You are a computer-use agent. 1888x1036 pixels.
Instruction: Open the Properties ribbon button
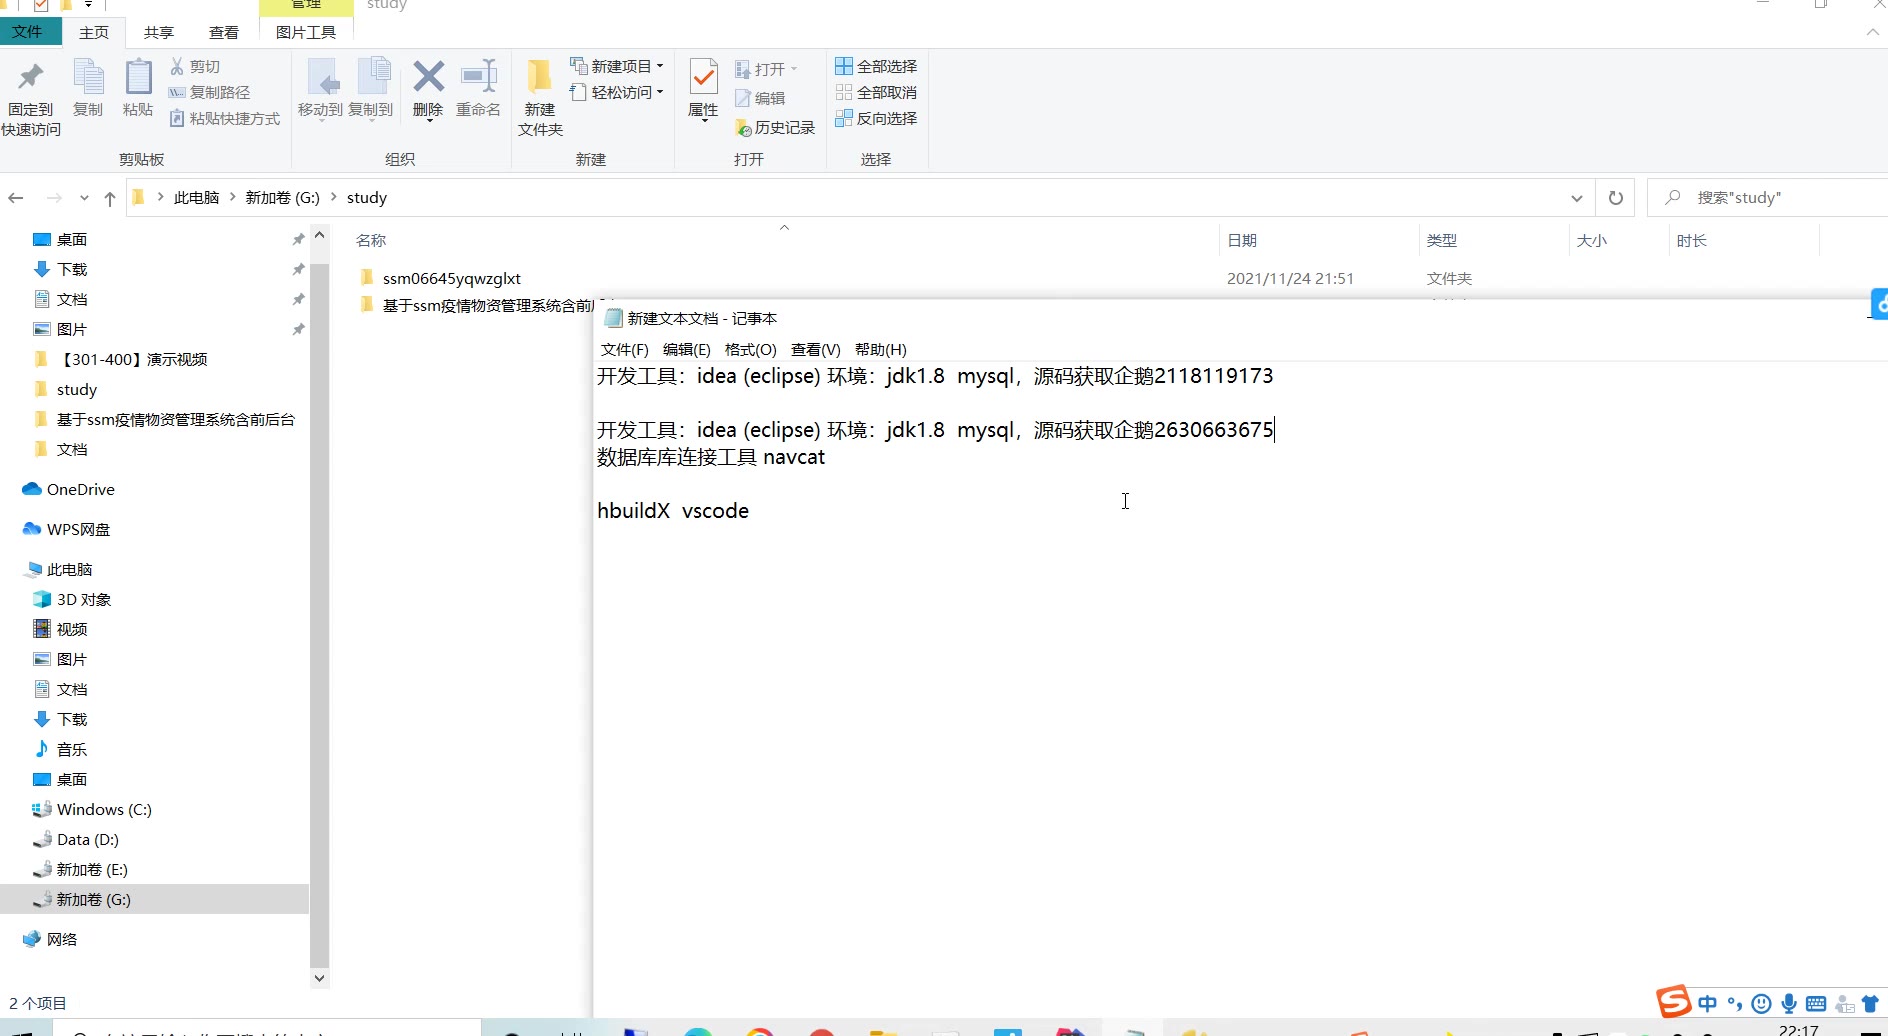point(703,90)
